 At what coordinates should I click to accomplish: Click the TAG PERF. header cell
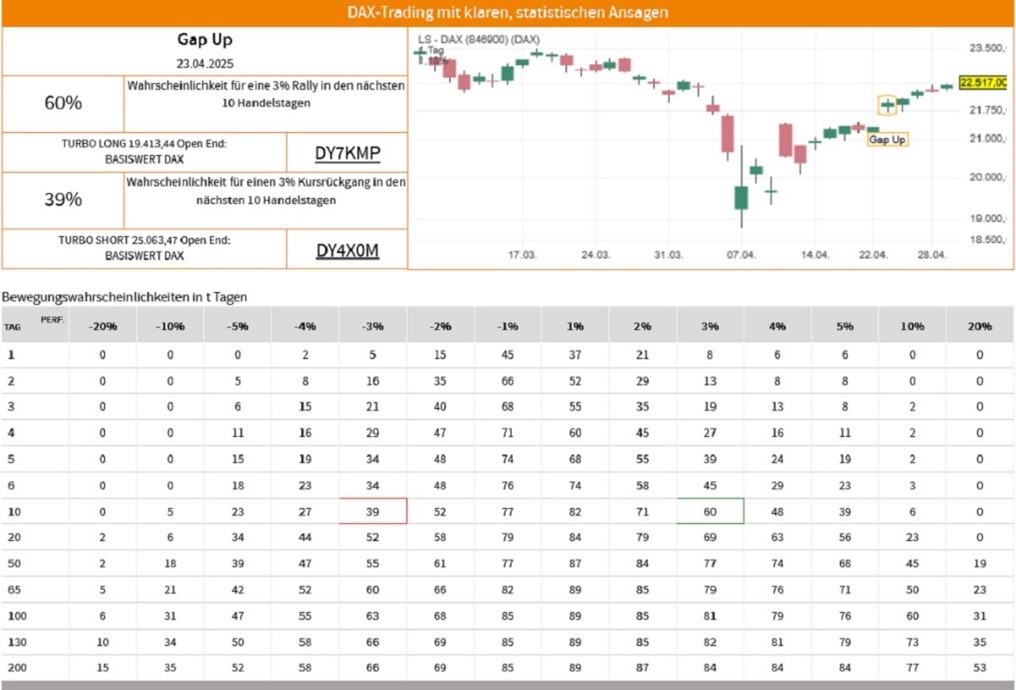35,324
